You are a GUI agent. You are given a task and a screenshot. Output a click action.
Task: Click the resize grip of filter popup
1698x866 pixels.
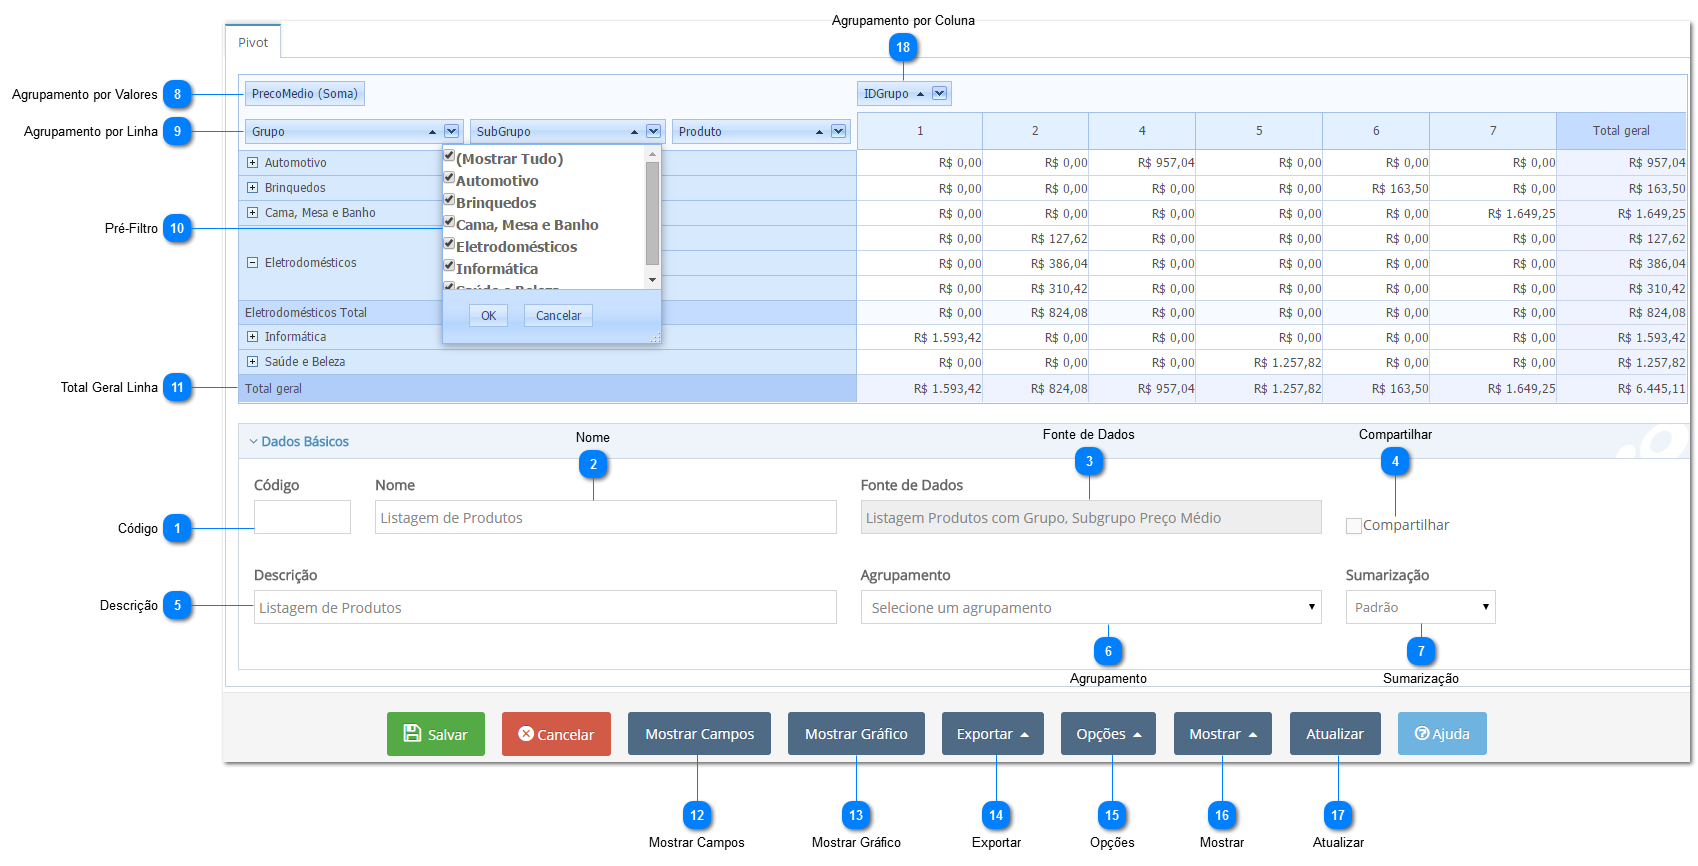(x=655, y=338)
